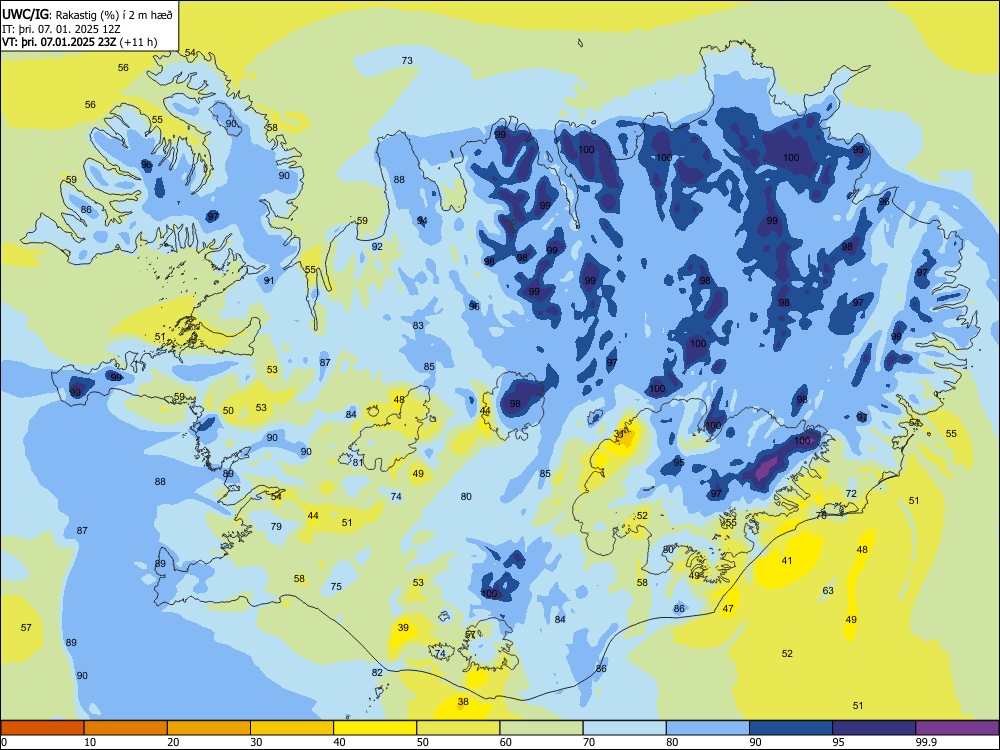Image resolution: width=1000 pixels, height=750 pixels.
Task: Click the humidity value '72' near the southeast coast
Action: point(851,494)
